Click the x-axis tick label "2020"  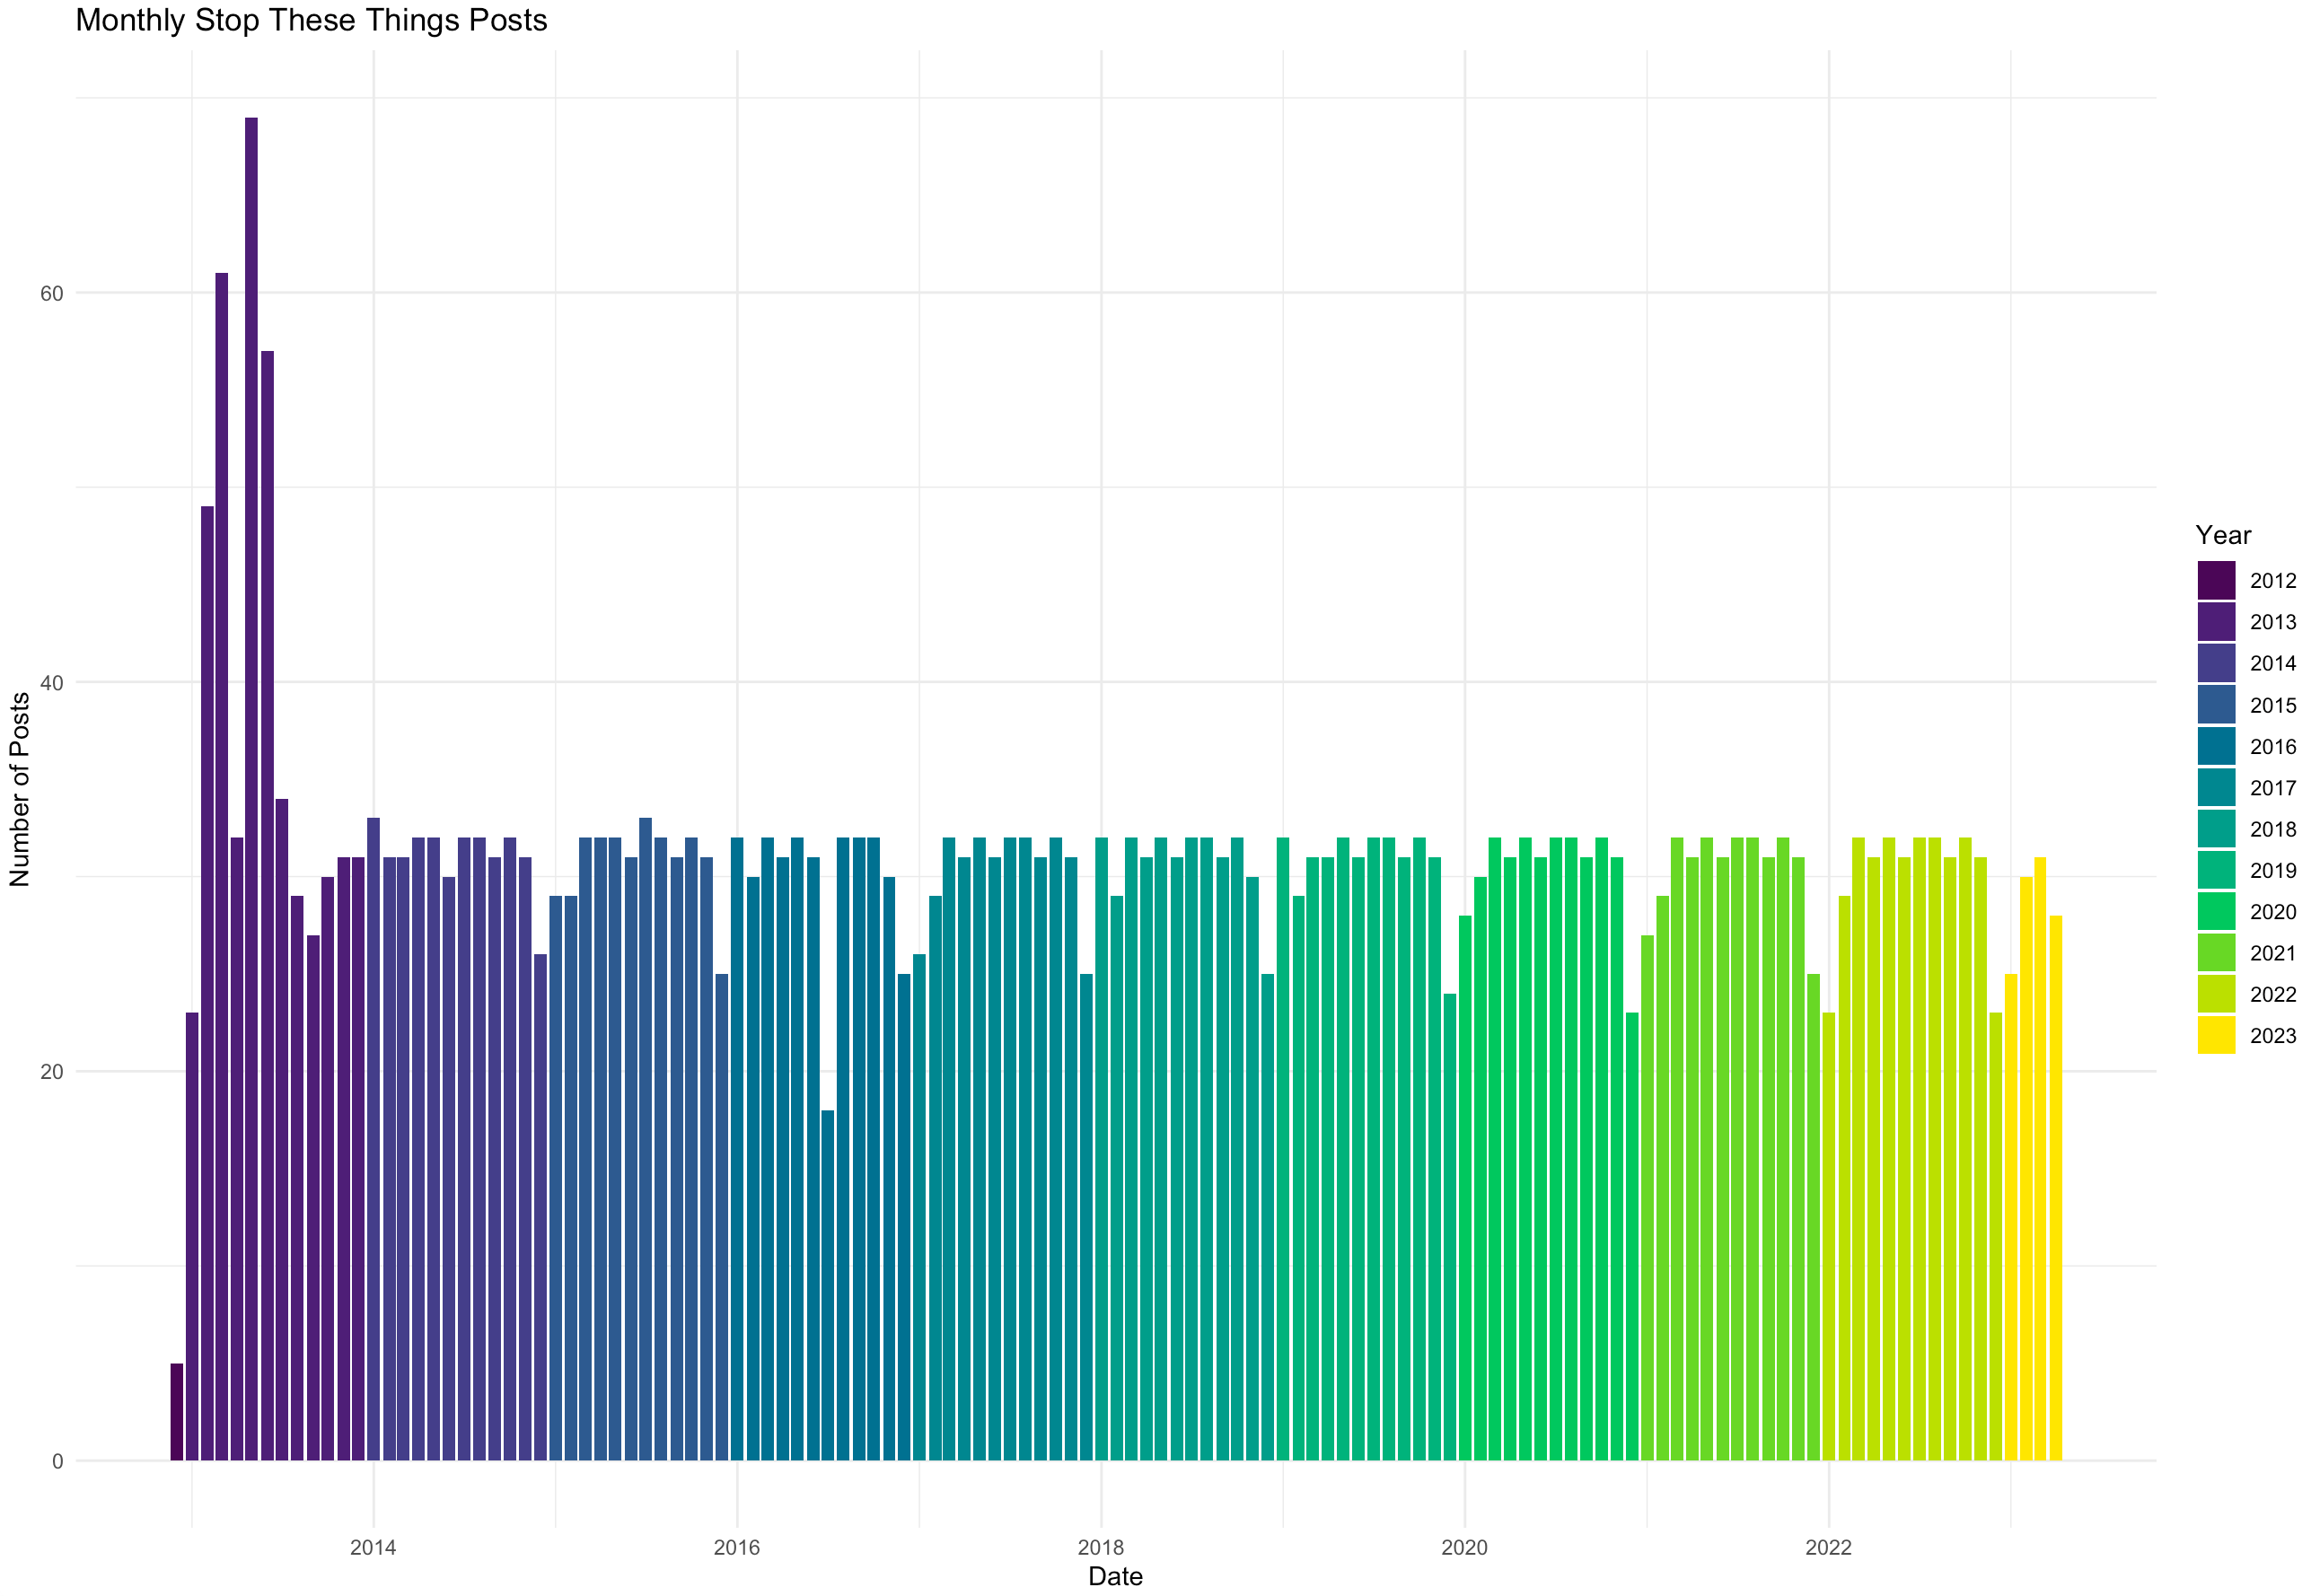1465,1549
